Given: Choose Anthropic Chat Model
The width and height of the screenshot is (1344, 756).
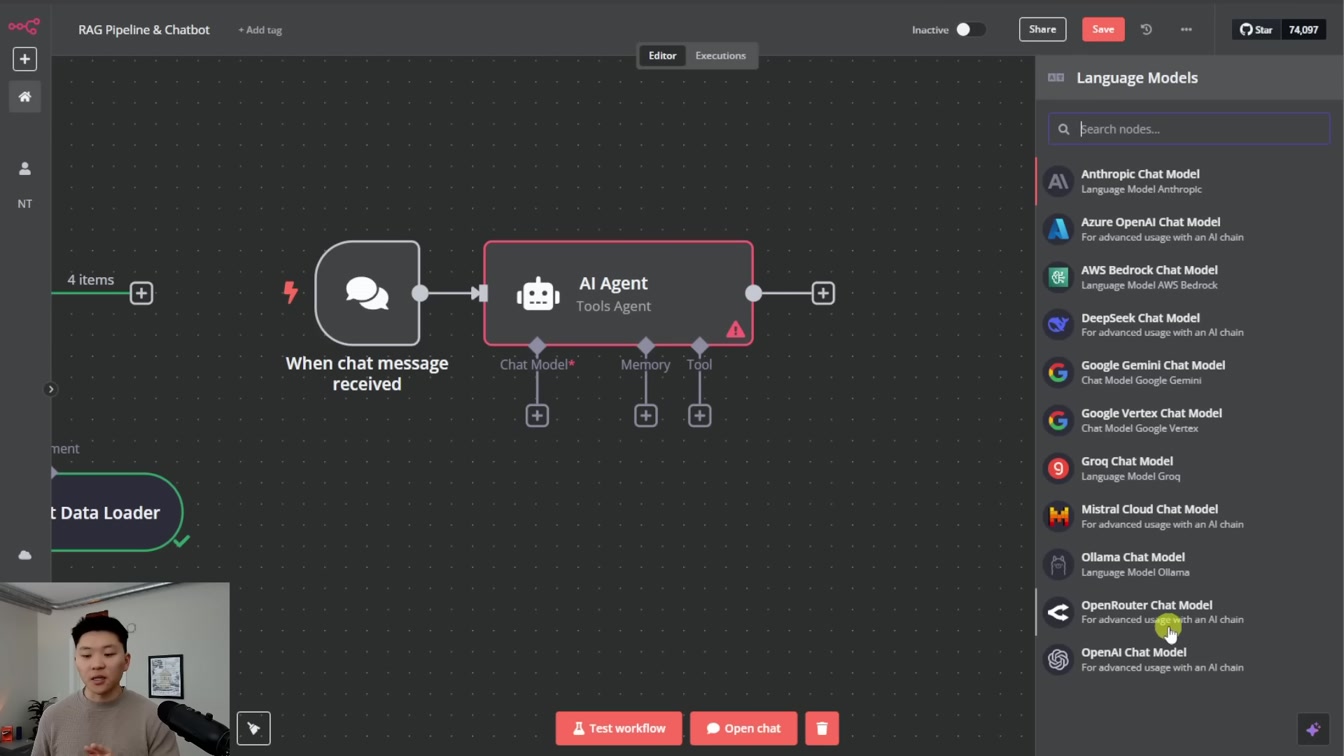Looking at the screenshot, I should [1189, 181].
